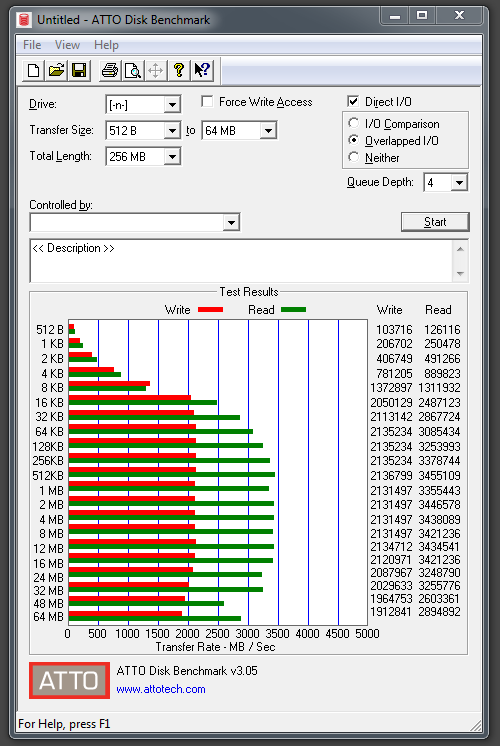Visit the www.attotech.com link
The image size is (500, 746).
click(161, 689)
